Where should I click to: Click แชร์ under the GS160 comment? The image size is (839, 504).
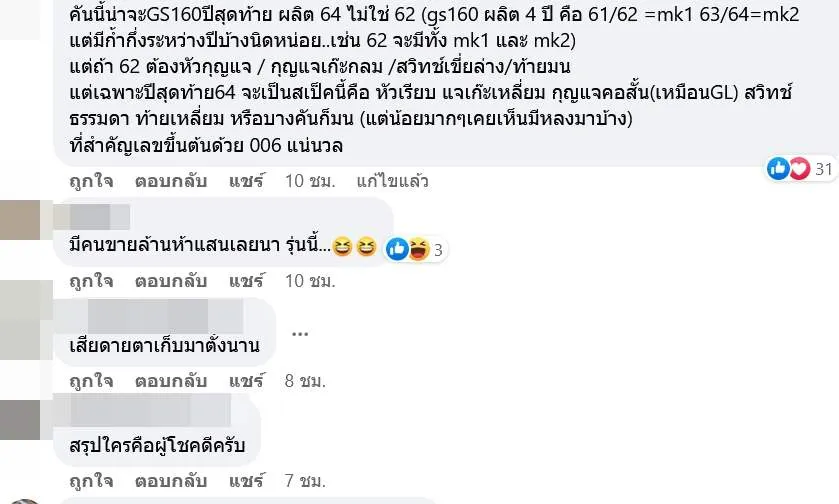coord(246,181)
